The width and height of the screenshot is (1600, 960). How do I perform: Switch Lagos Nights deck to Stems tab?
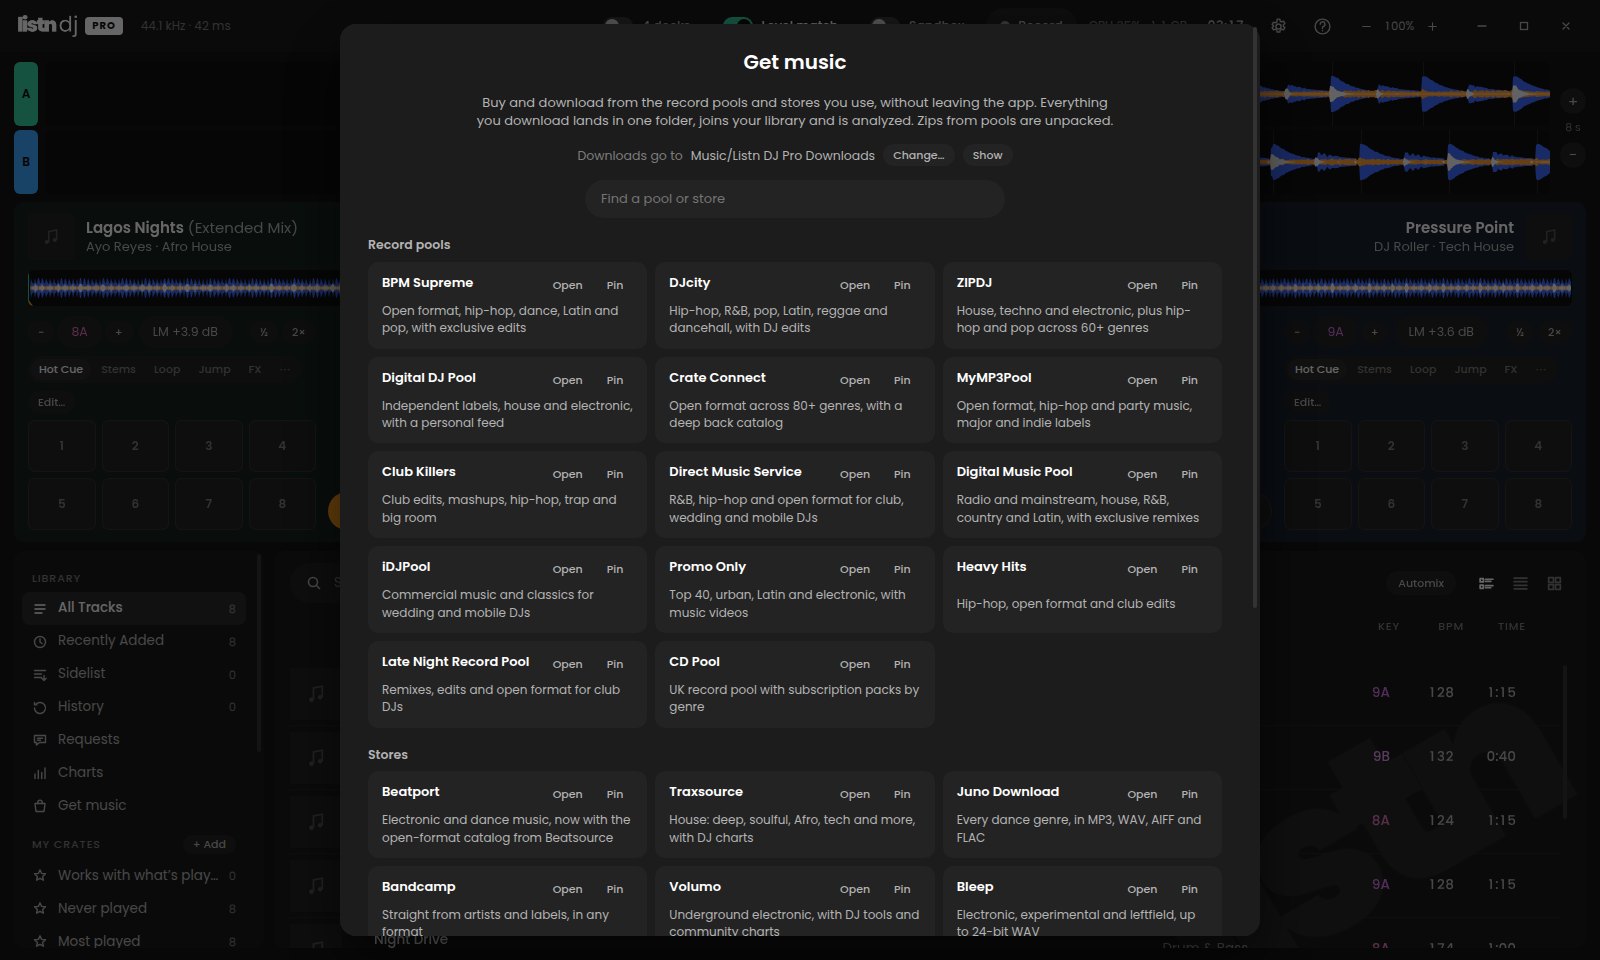pos(118,369)
